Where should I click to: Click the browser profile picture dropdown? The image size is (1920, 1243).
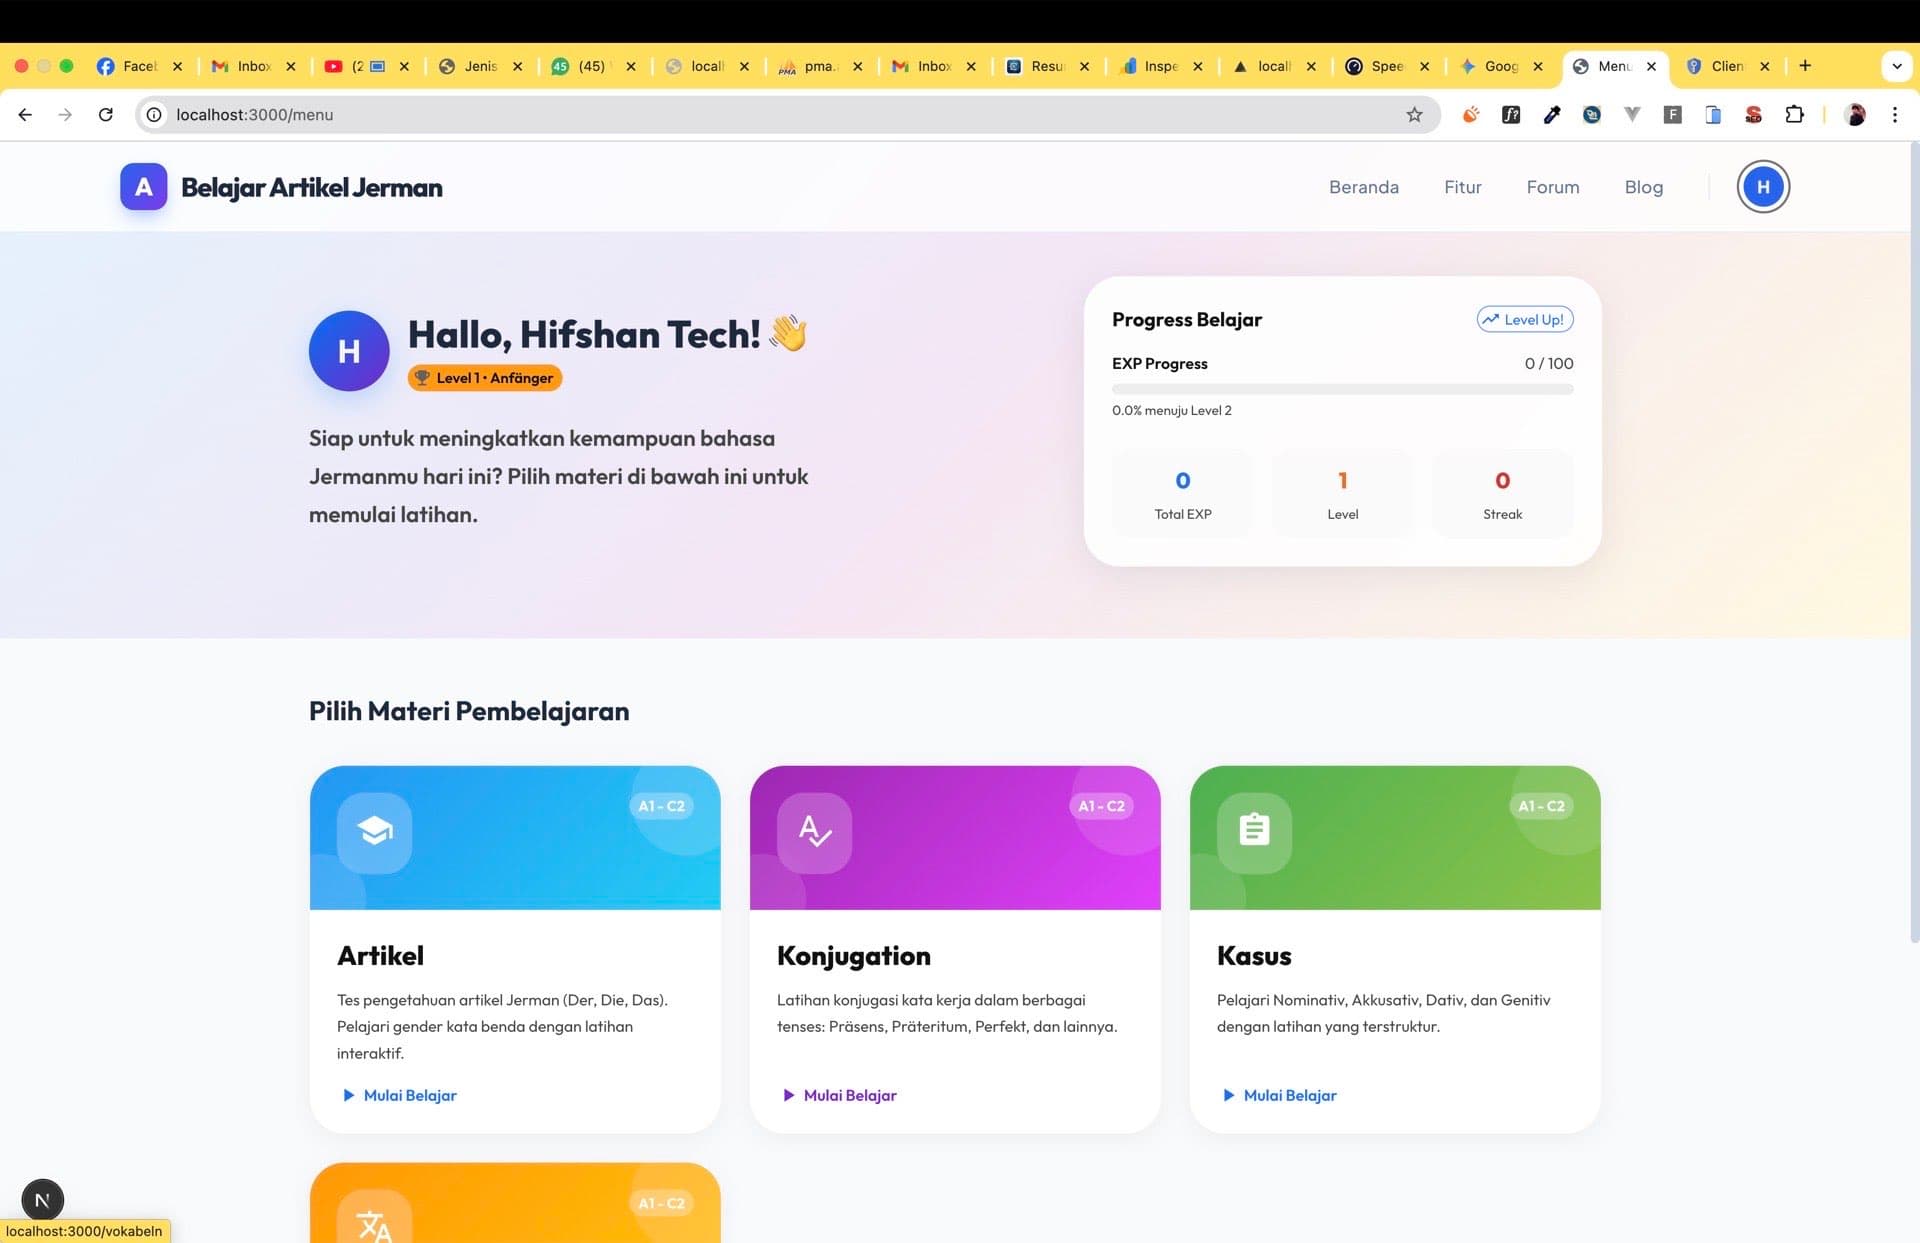click(1856, 114)
